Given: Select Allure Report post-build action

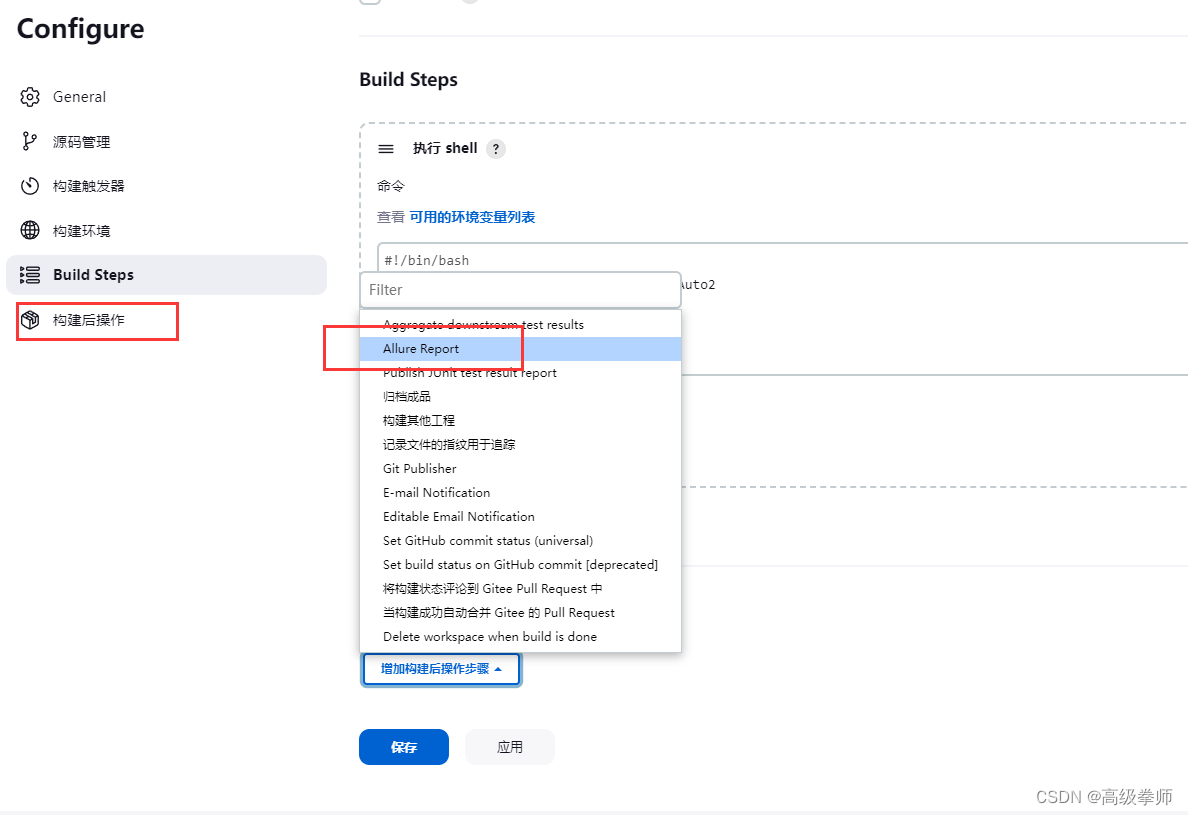Looking at the screenshot, I should [521, 348].
